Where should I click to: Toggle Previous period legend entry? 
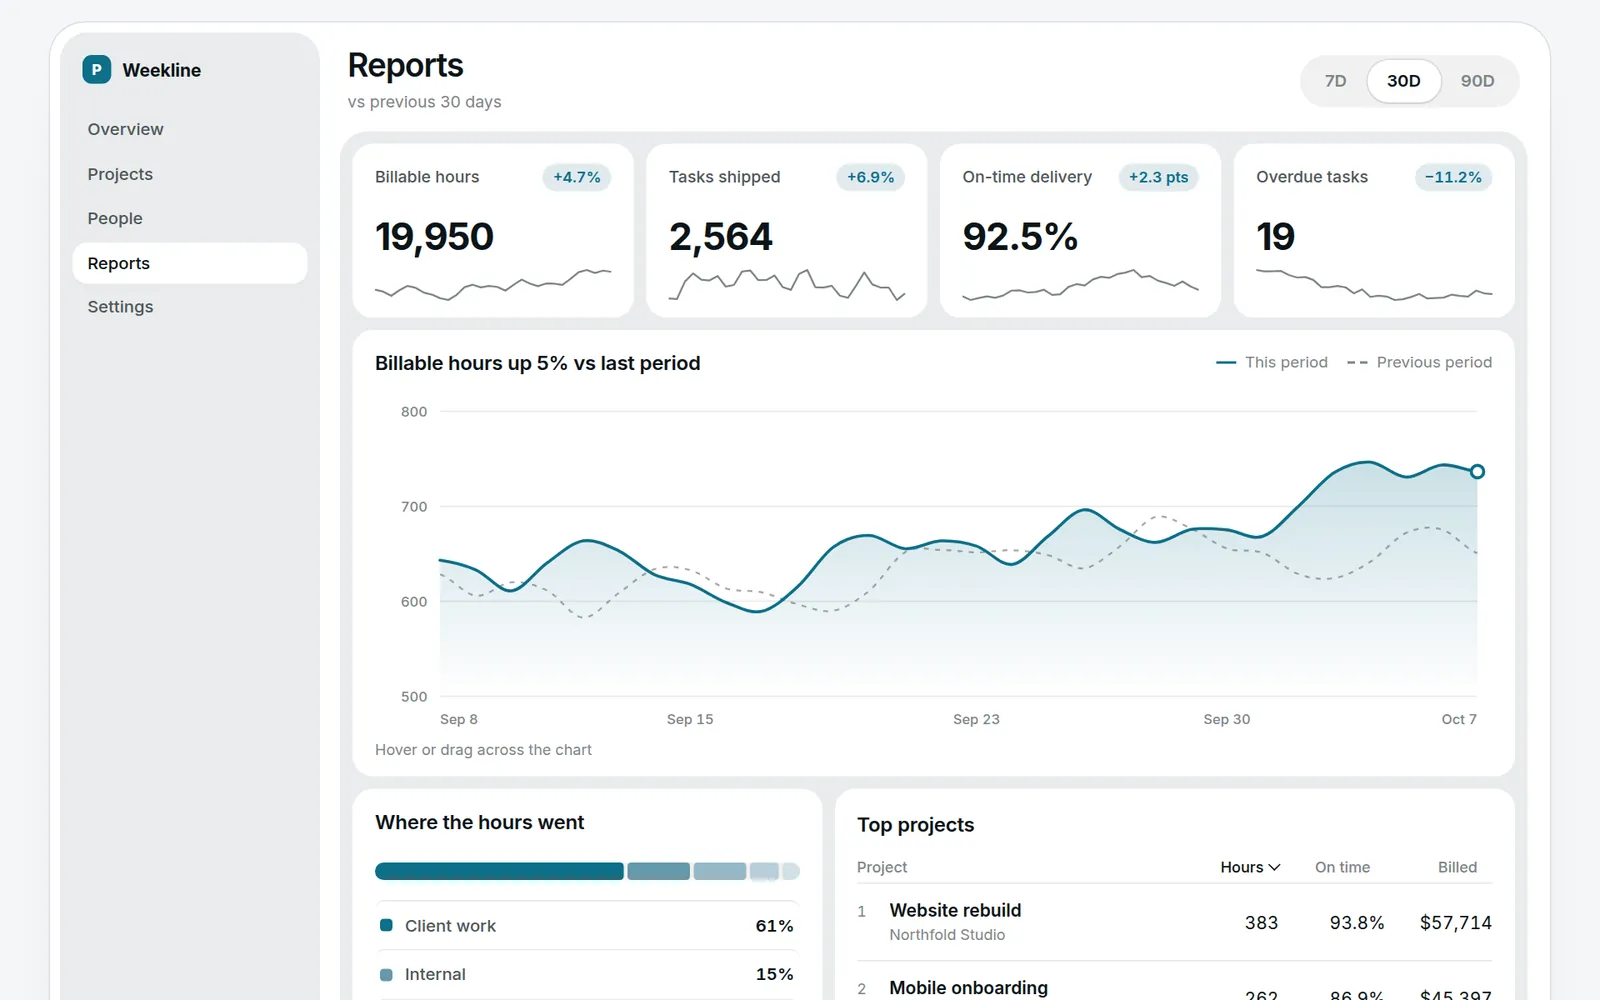tap(1419, 362)
